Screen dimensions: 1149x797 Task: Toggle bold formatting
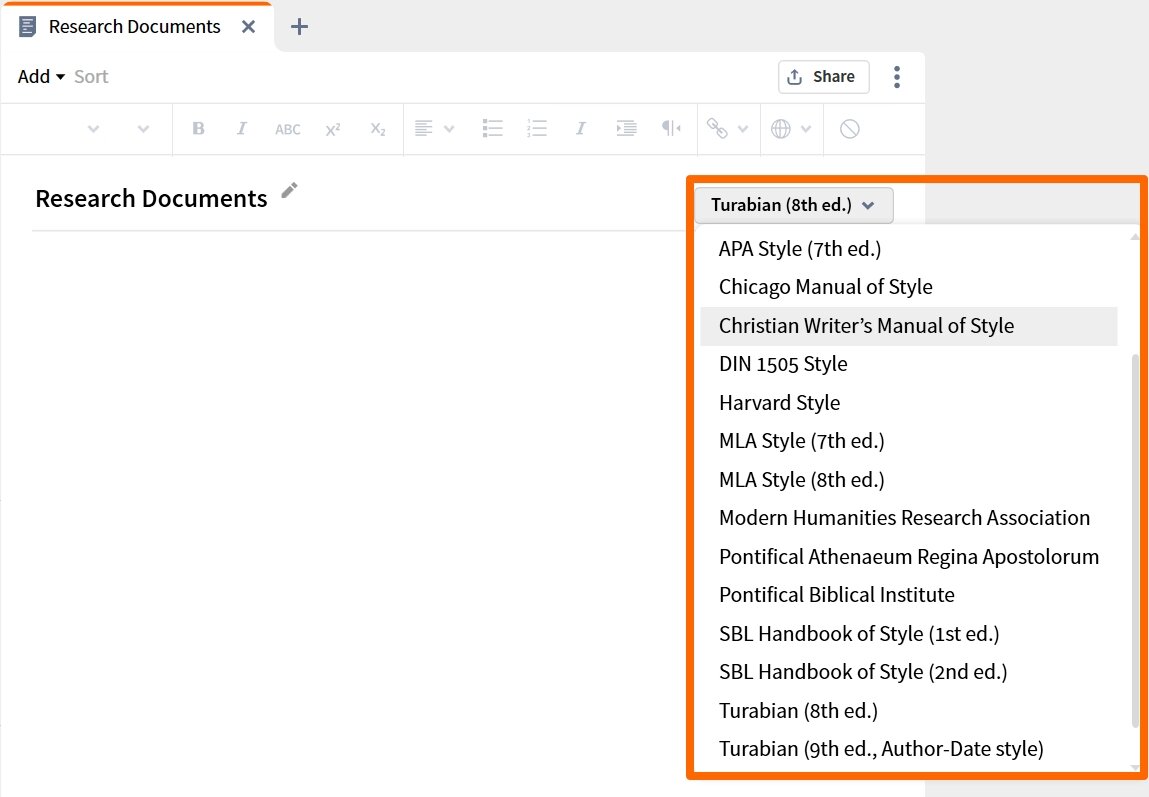pyautogui.click(x=198, y=128)
